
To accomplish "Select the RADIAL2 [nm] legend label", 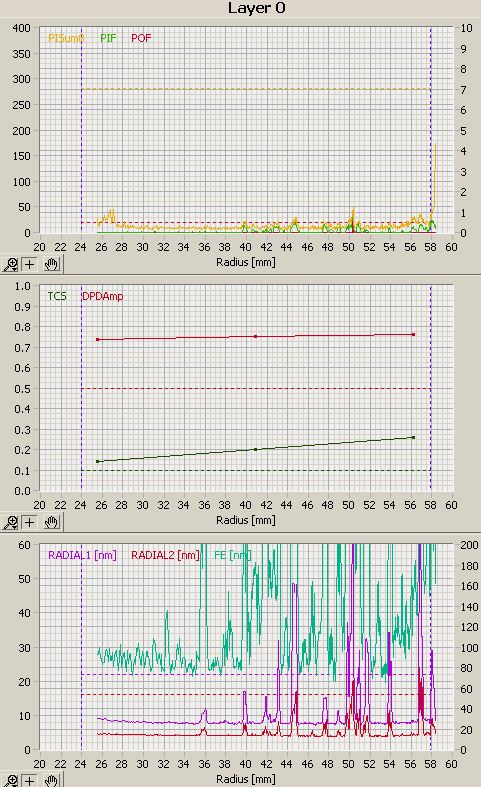I will click(x=165, y=555).
